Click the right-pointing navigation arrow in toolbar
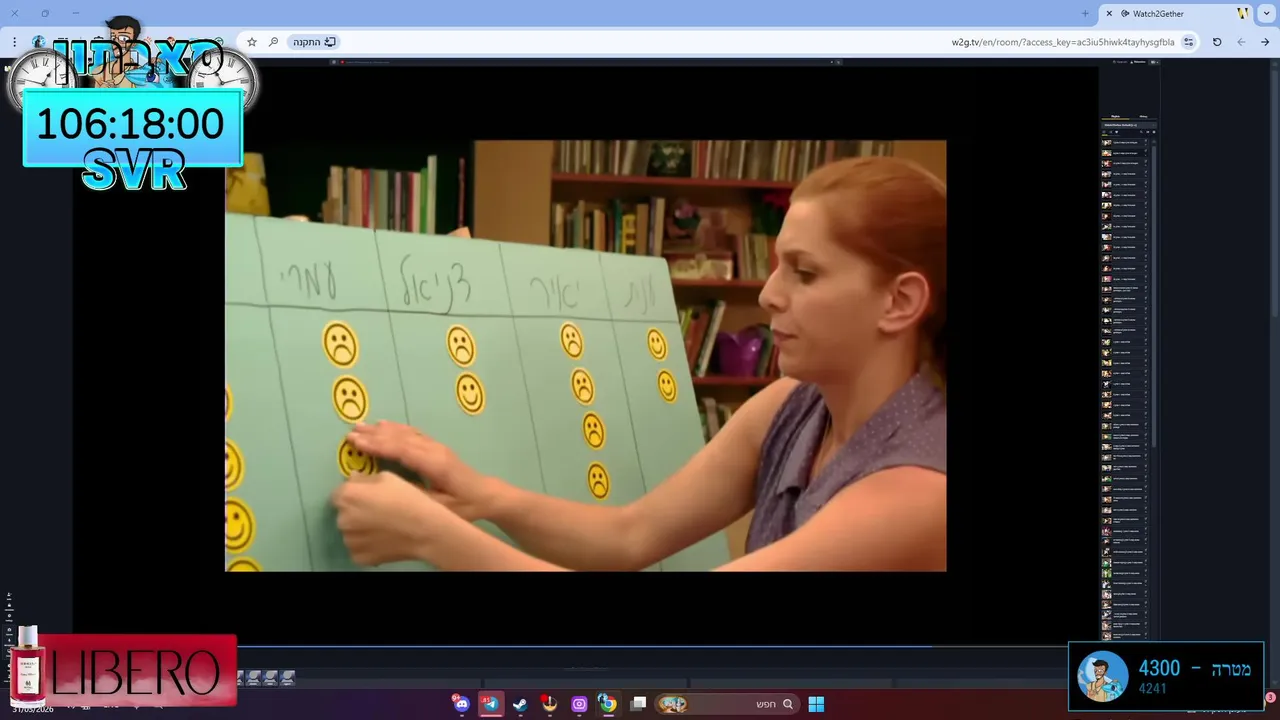 click(1265, 42)
